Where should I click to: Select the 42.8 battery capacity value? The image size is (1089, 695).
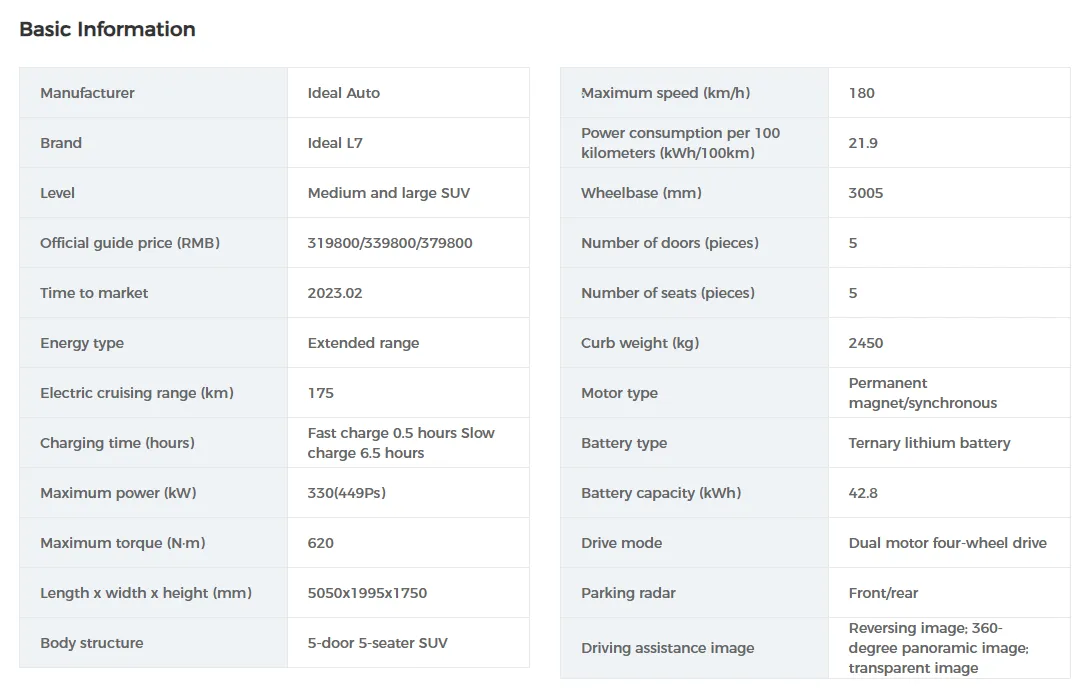(x=863, y=493)
